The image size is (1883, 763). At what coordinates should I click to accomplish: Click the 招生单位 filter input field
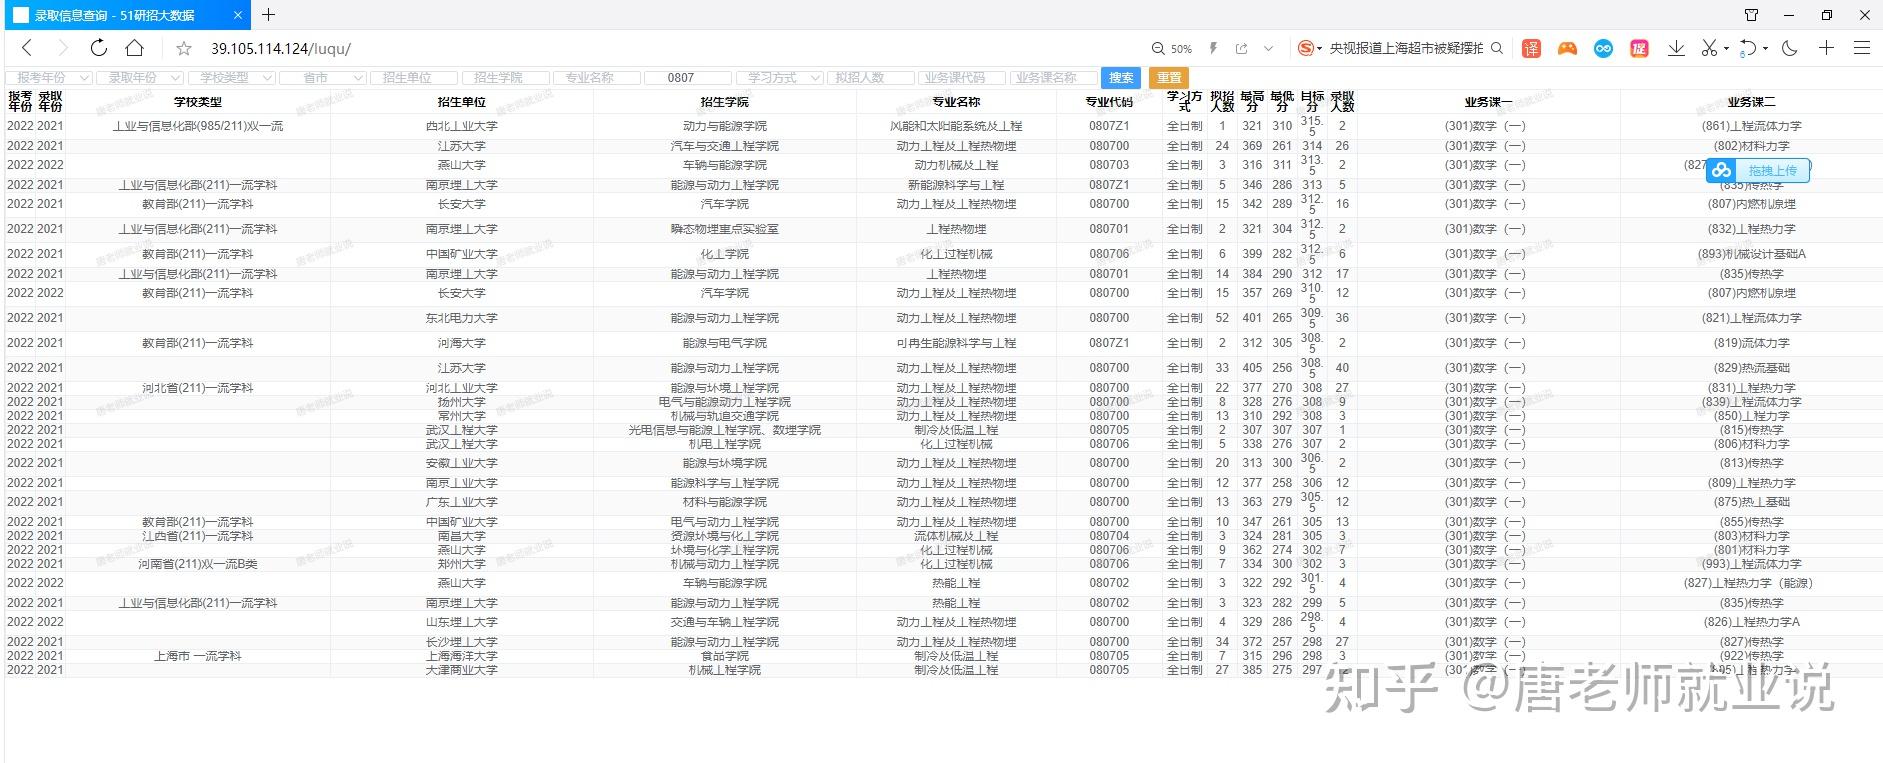pos(414,78)
